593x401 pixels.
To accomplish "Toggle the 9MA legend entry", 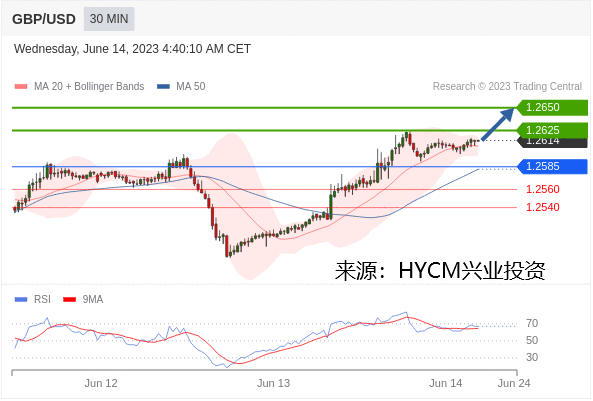I will (83, 299).
